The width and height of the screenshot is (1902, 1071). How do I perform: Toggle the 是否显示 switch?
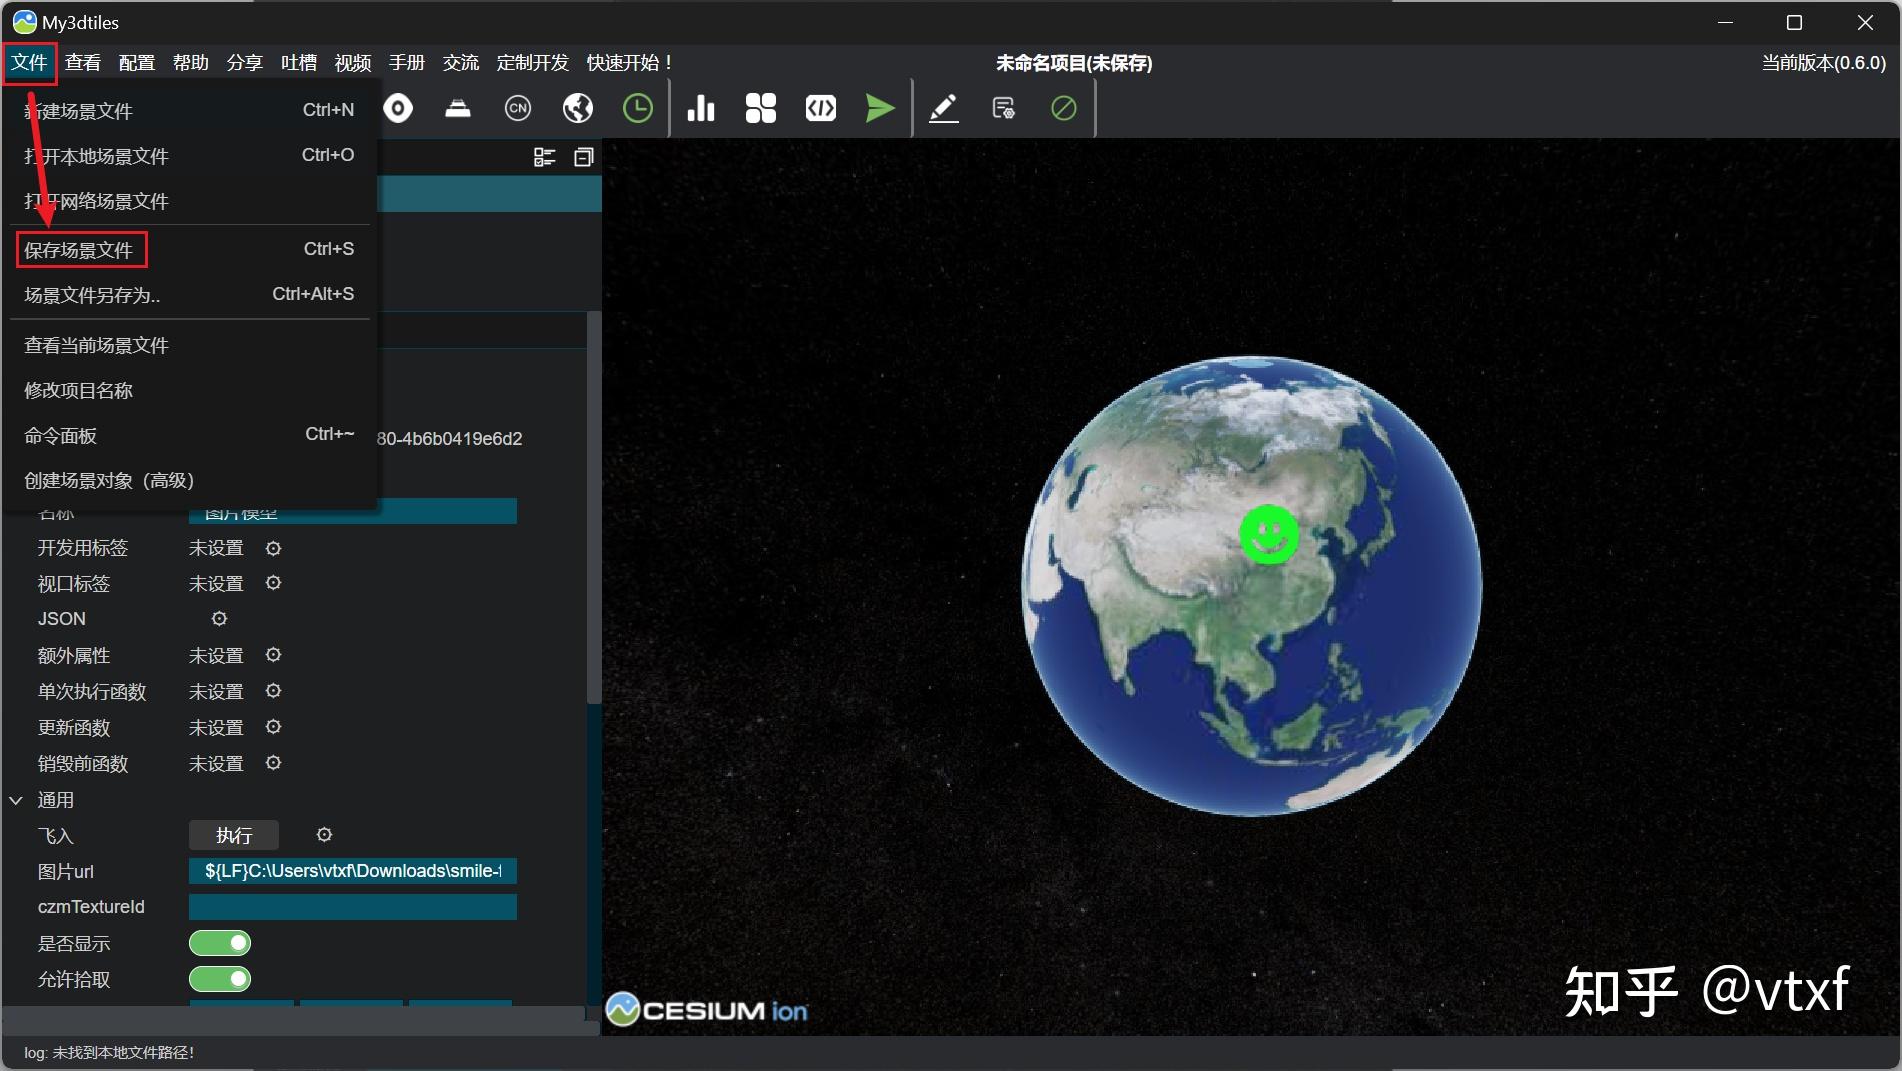coord(220,943)
